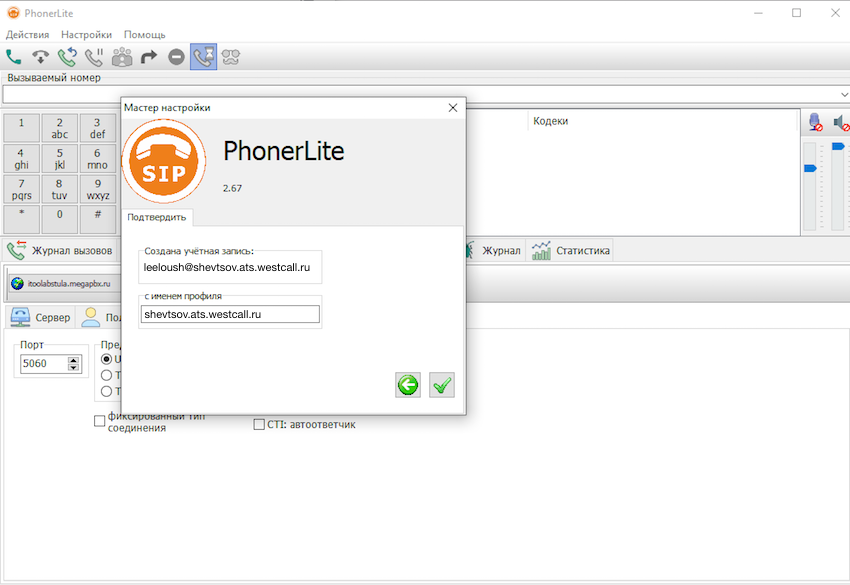The width and height of the screenshot is (850, 585).
Task: Click the profile name input field
Action: [230, 314]
